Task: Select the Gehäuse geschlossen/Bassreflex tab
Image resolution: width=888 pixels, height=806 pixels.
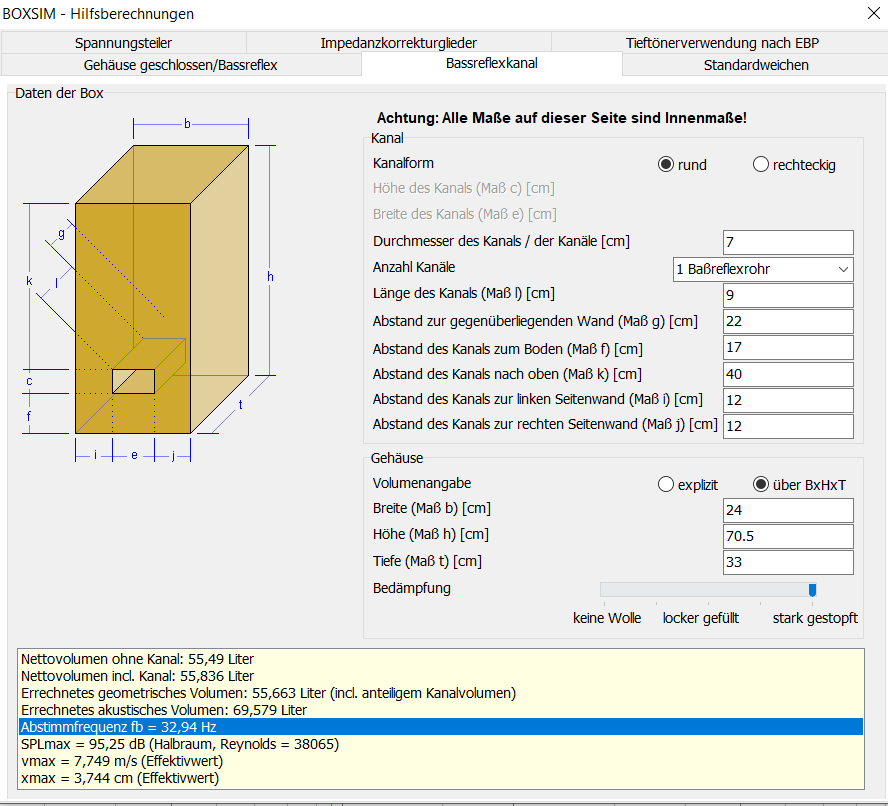Action: (x=181, y=65)
